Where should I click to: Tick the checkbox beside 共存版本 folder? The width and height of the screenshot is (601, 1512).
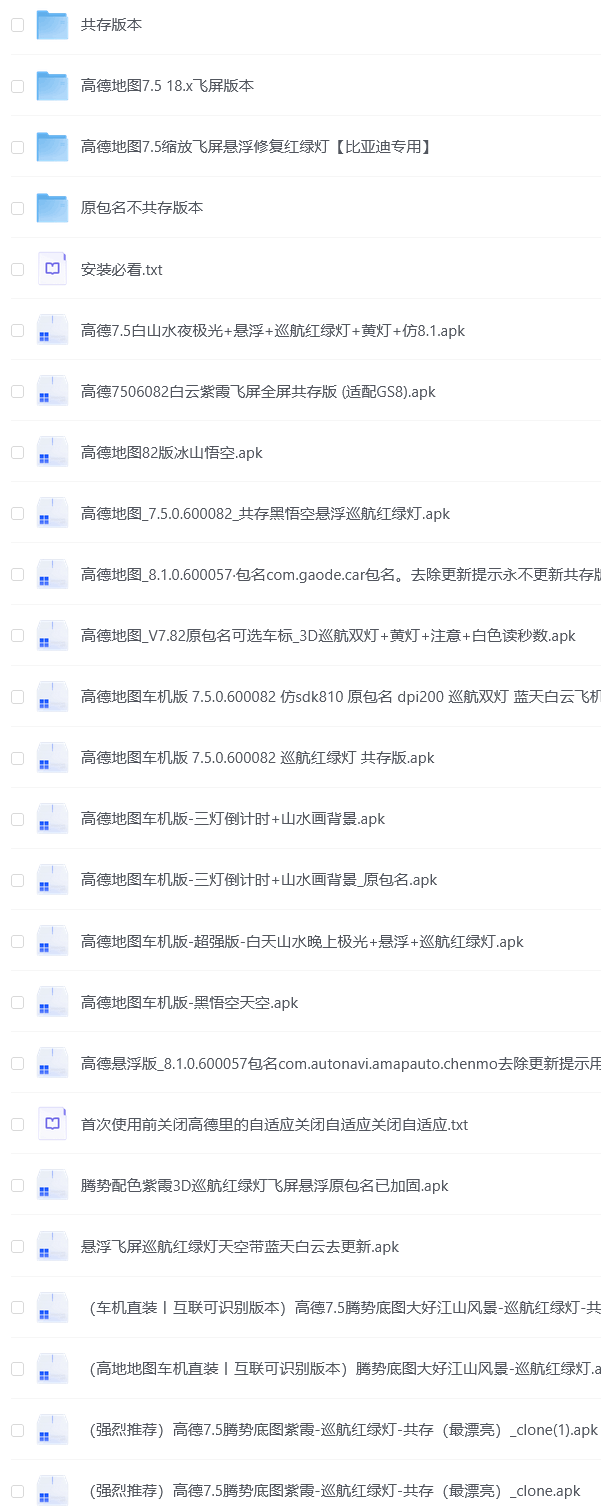coord(17,25)
